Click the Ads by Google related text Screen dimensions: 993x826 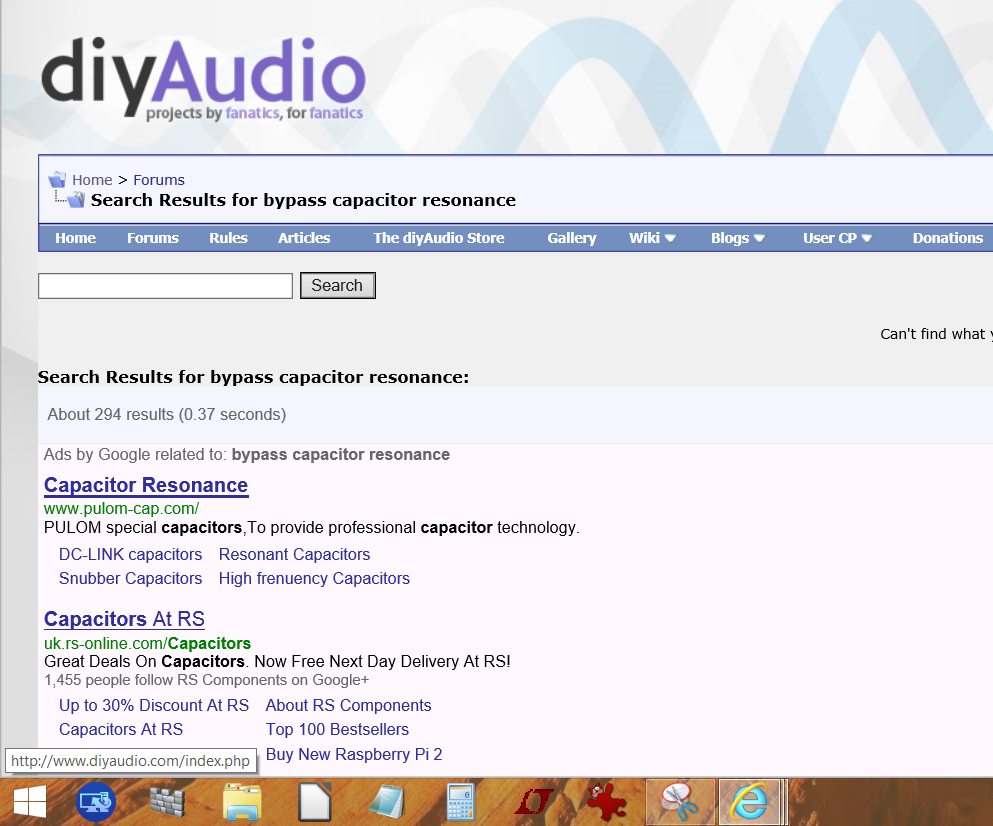coord(246,455)
